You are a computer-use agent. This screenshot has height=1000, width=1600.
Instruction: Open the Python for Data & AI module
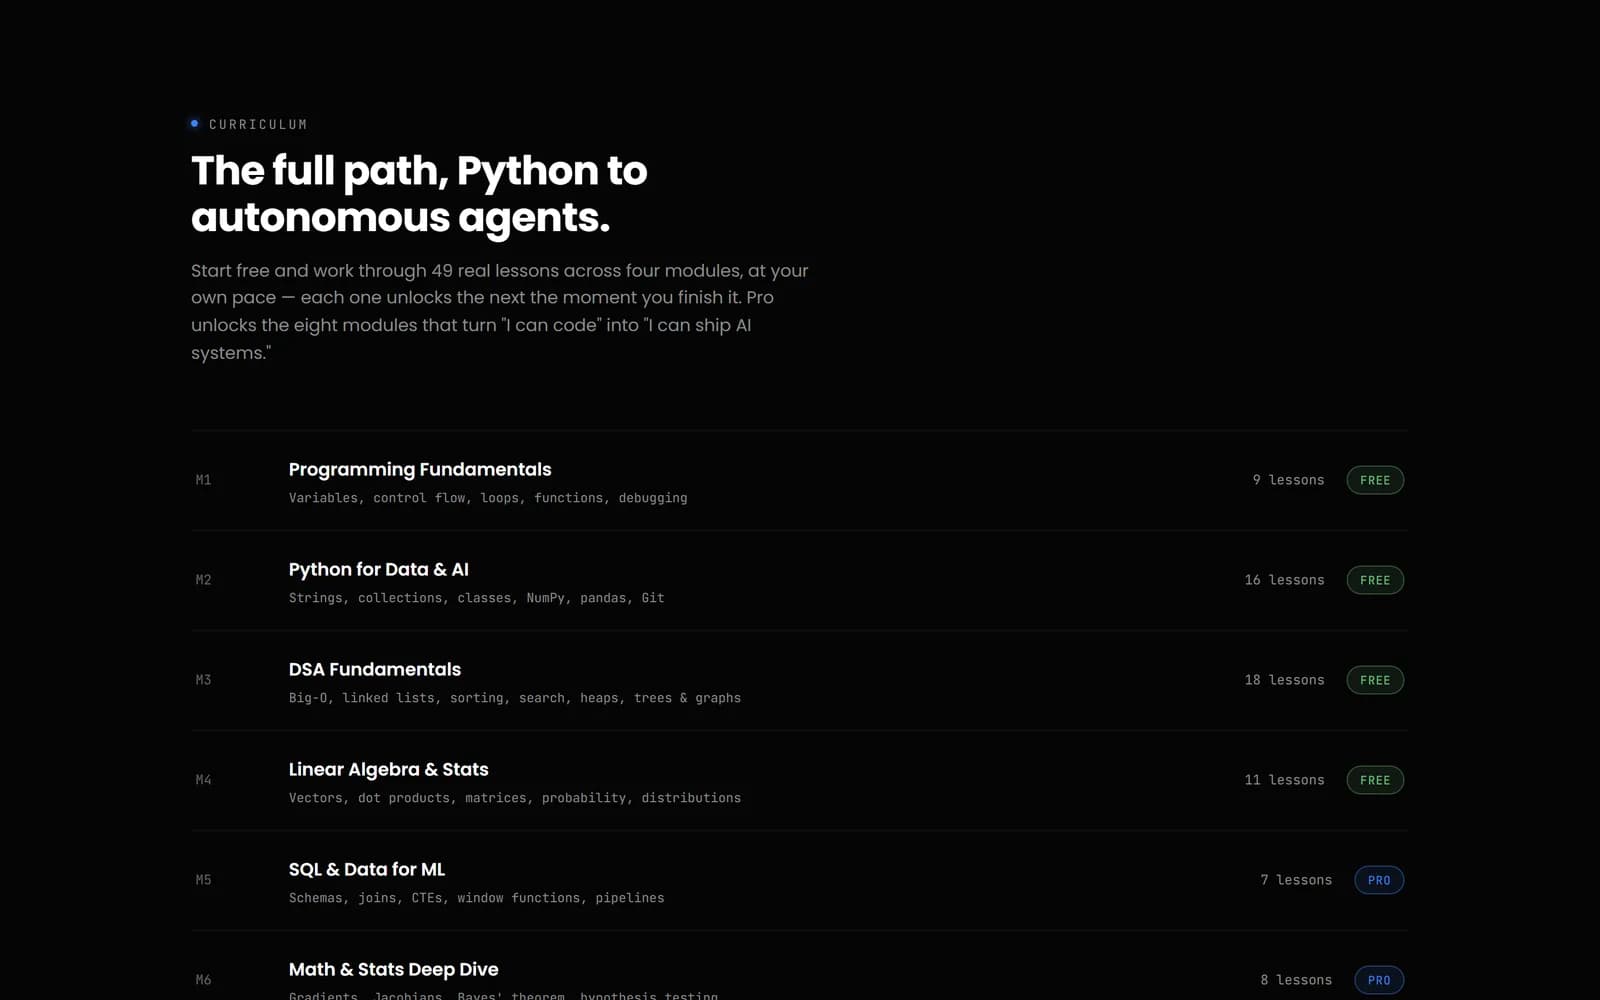pyautogui.click(x=799, y=580)
